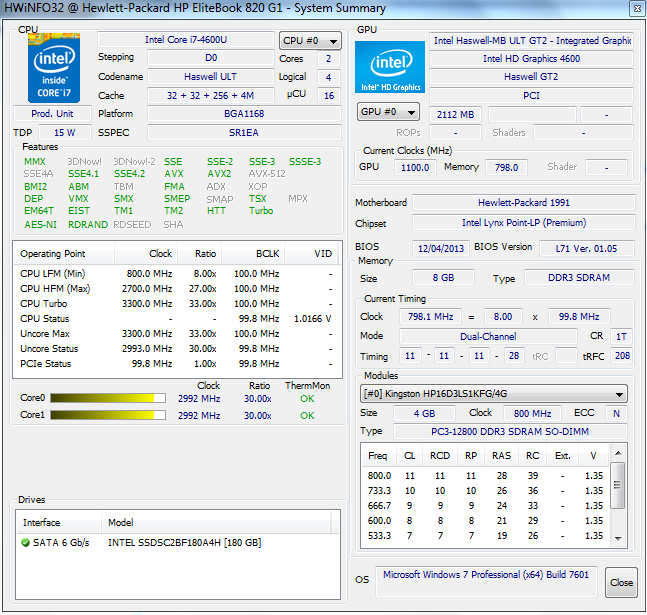Image resolution: width=647 pixels, height=615 pixels.
Task: Close the System Summary window
Action: click(x=637, y=9)
